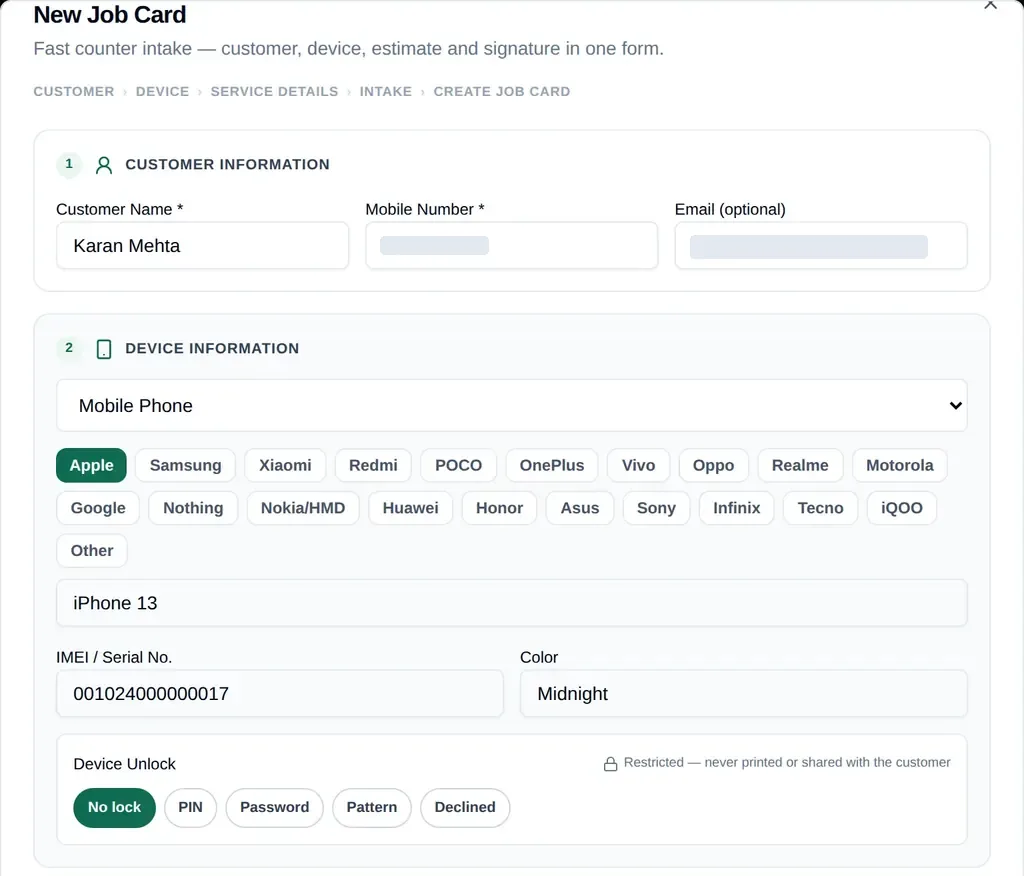Click the DEVICE INFORMATION heading

212,349
